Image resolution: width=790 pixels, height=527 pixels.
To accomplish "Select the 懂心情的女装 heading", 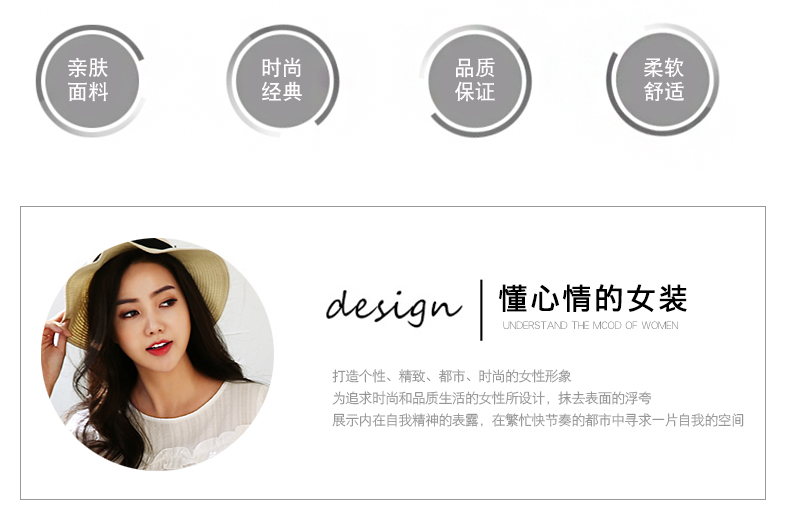I will [x=593, y=298].
